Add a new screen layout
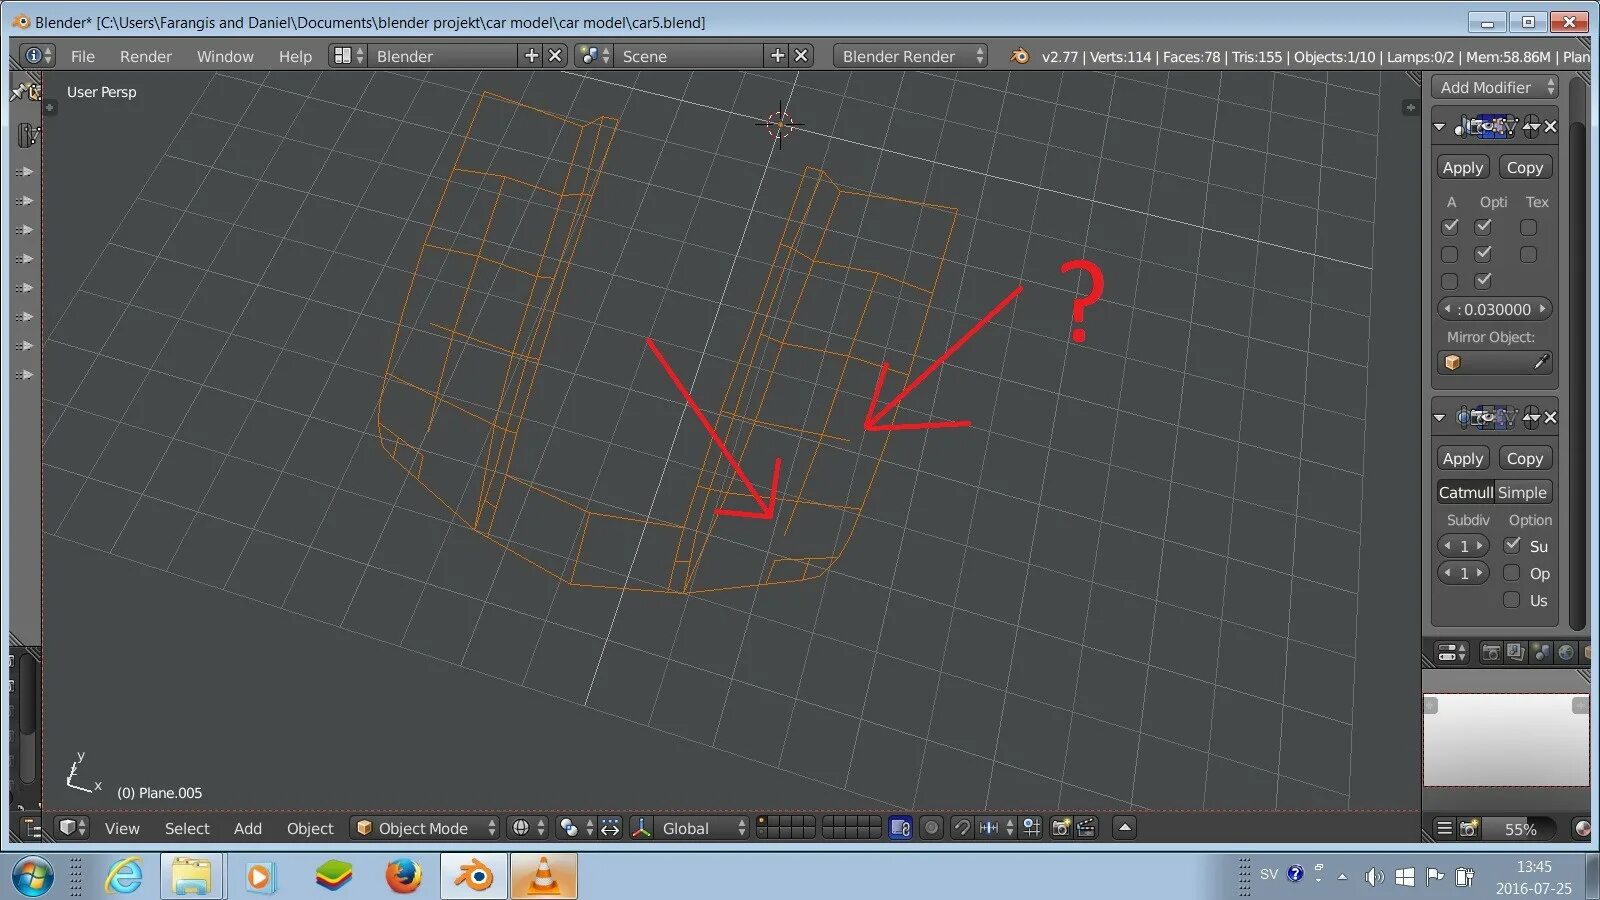 tap(532, 56)
